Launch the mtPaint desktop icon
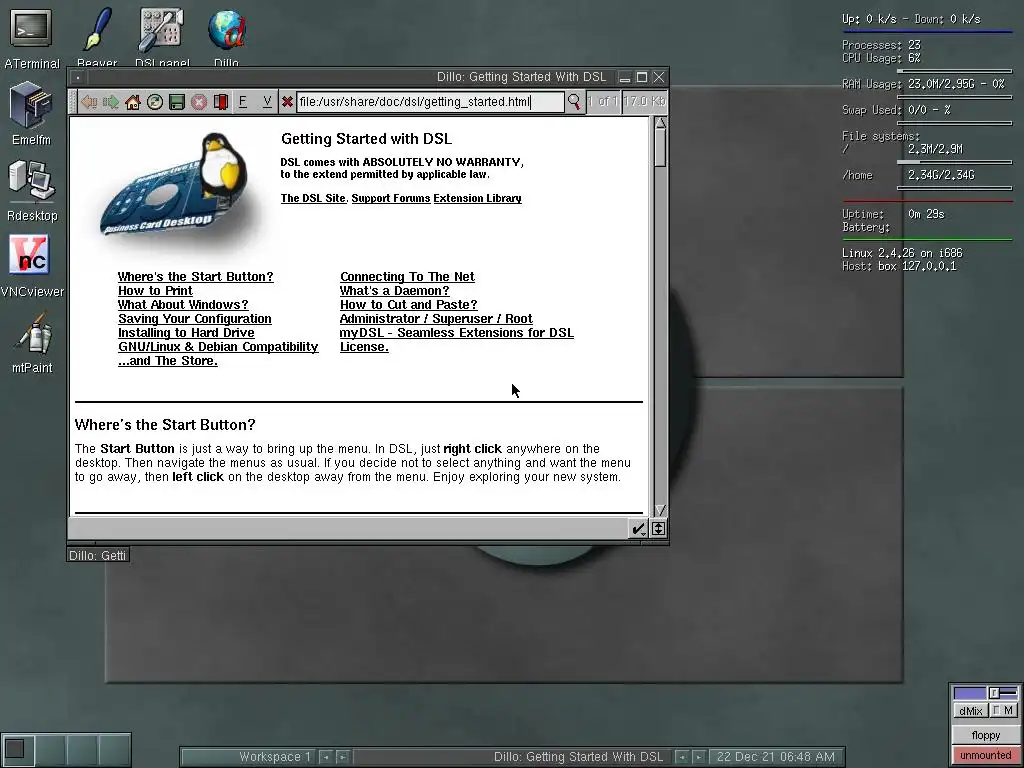The width and height of the screenshot is (1024, 768). pyautogui.click(x=34, y=333)
